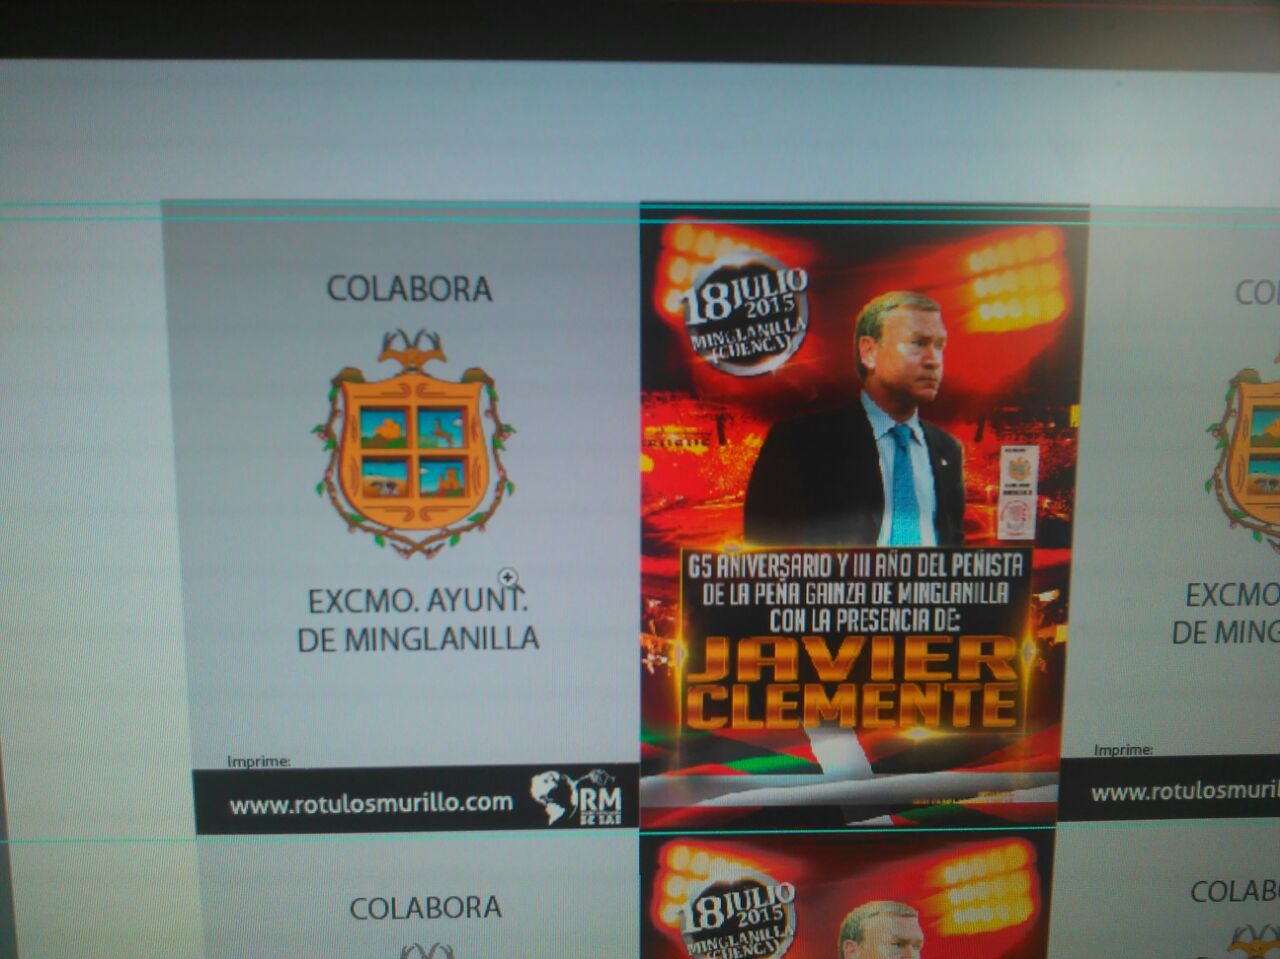Click the COLABORA heading on the lower-left card

(x=425, y=908)
